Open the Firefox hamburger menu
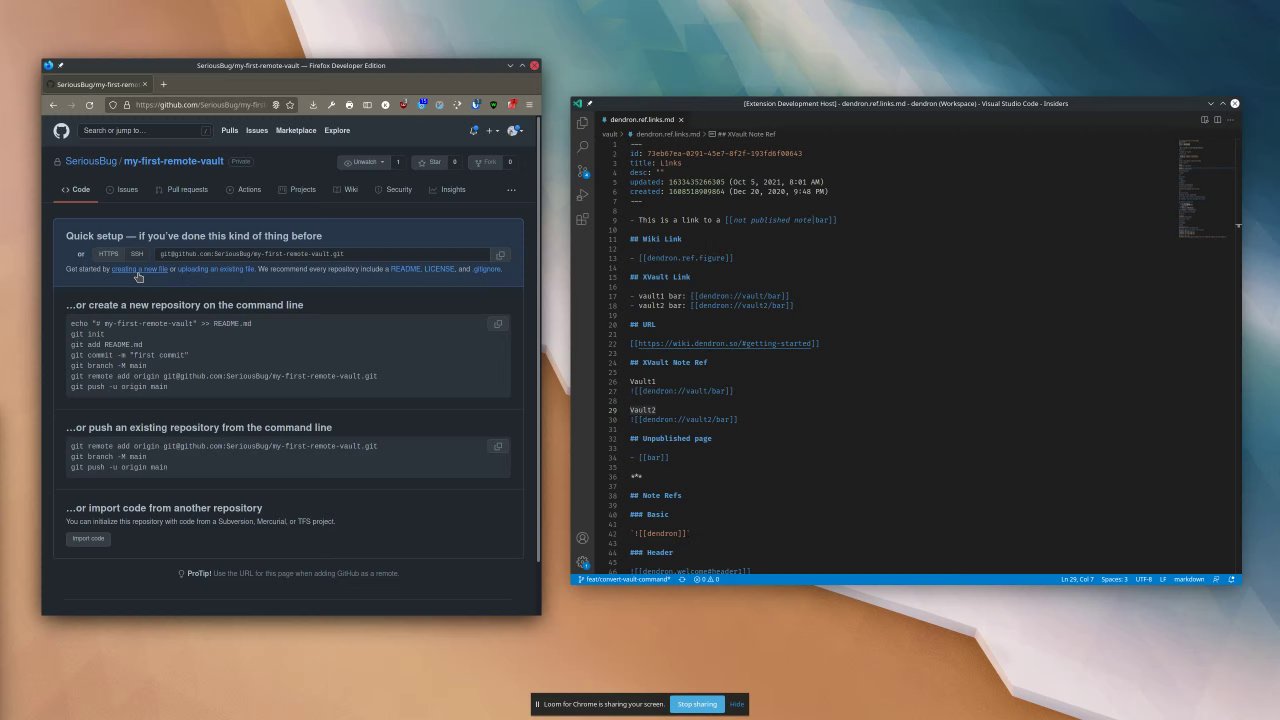Viewport: 1280px width, 720px height. pos(530,105)
